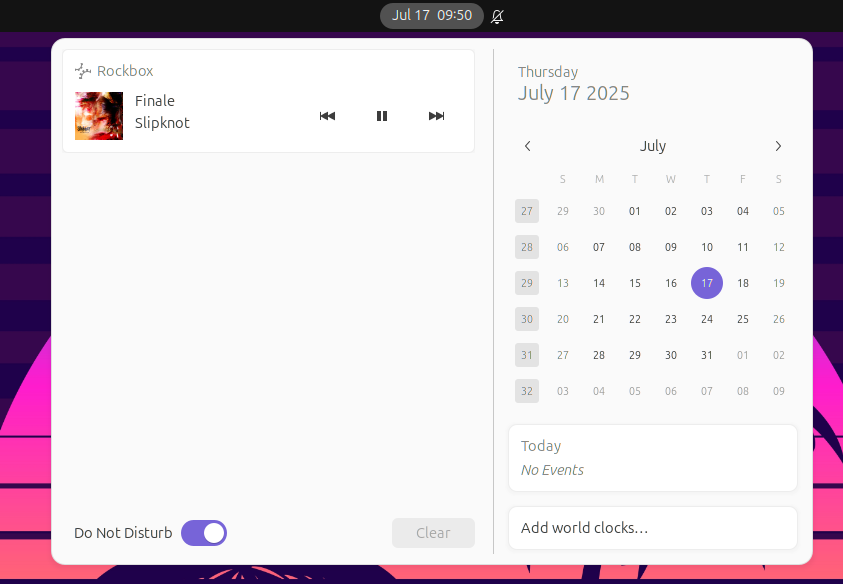Image resolution: width=843 pixels, height=584 pixels.
Task: Click the left chevron for previous month
Action: (527, 146)
